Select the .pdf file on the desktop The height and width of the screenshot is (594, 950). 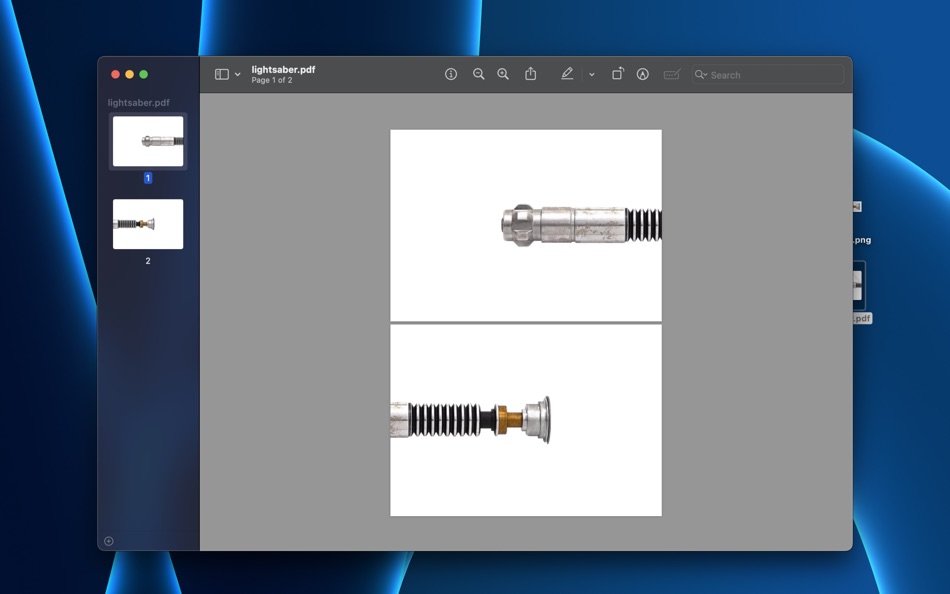coord(862,292)
